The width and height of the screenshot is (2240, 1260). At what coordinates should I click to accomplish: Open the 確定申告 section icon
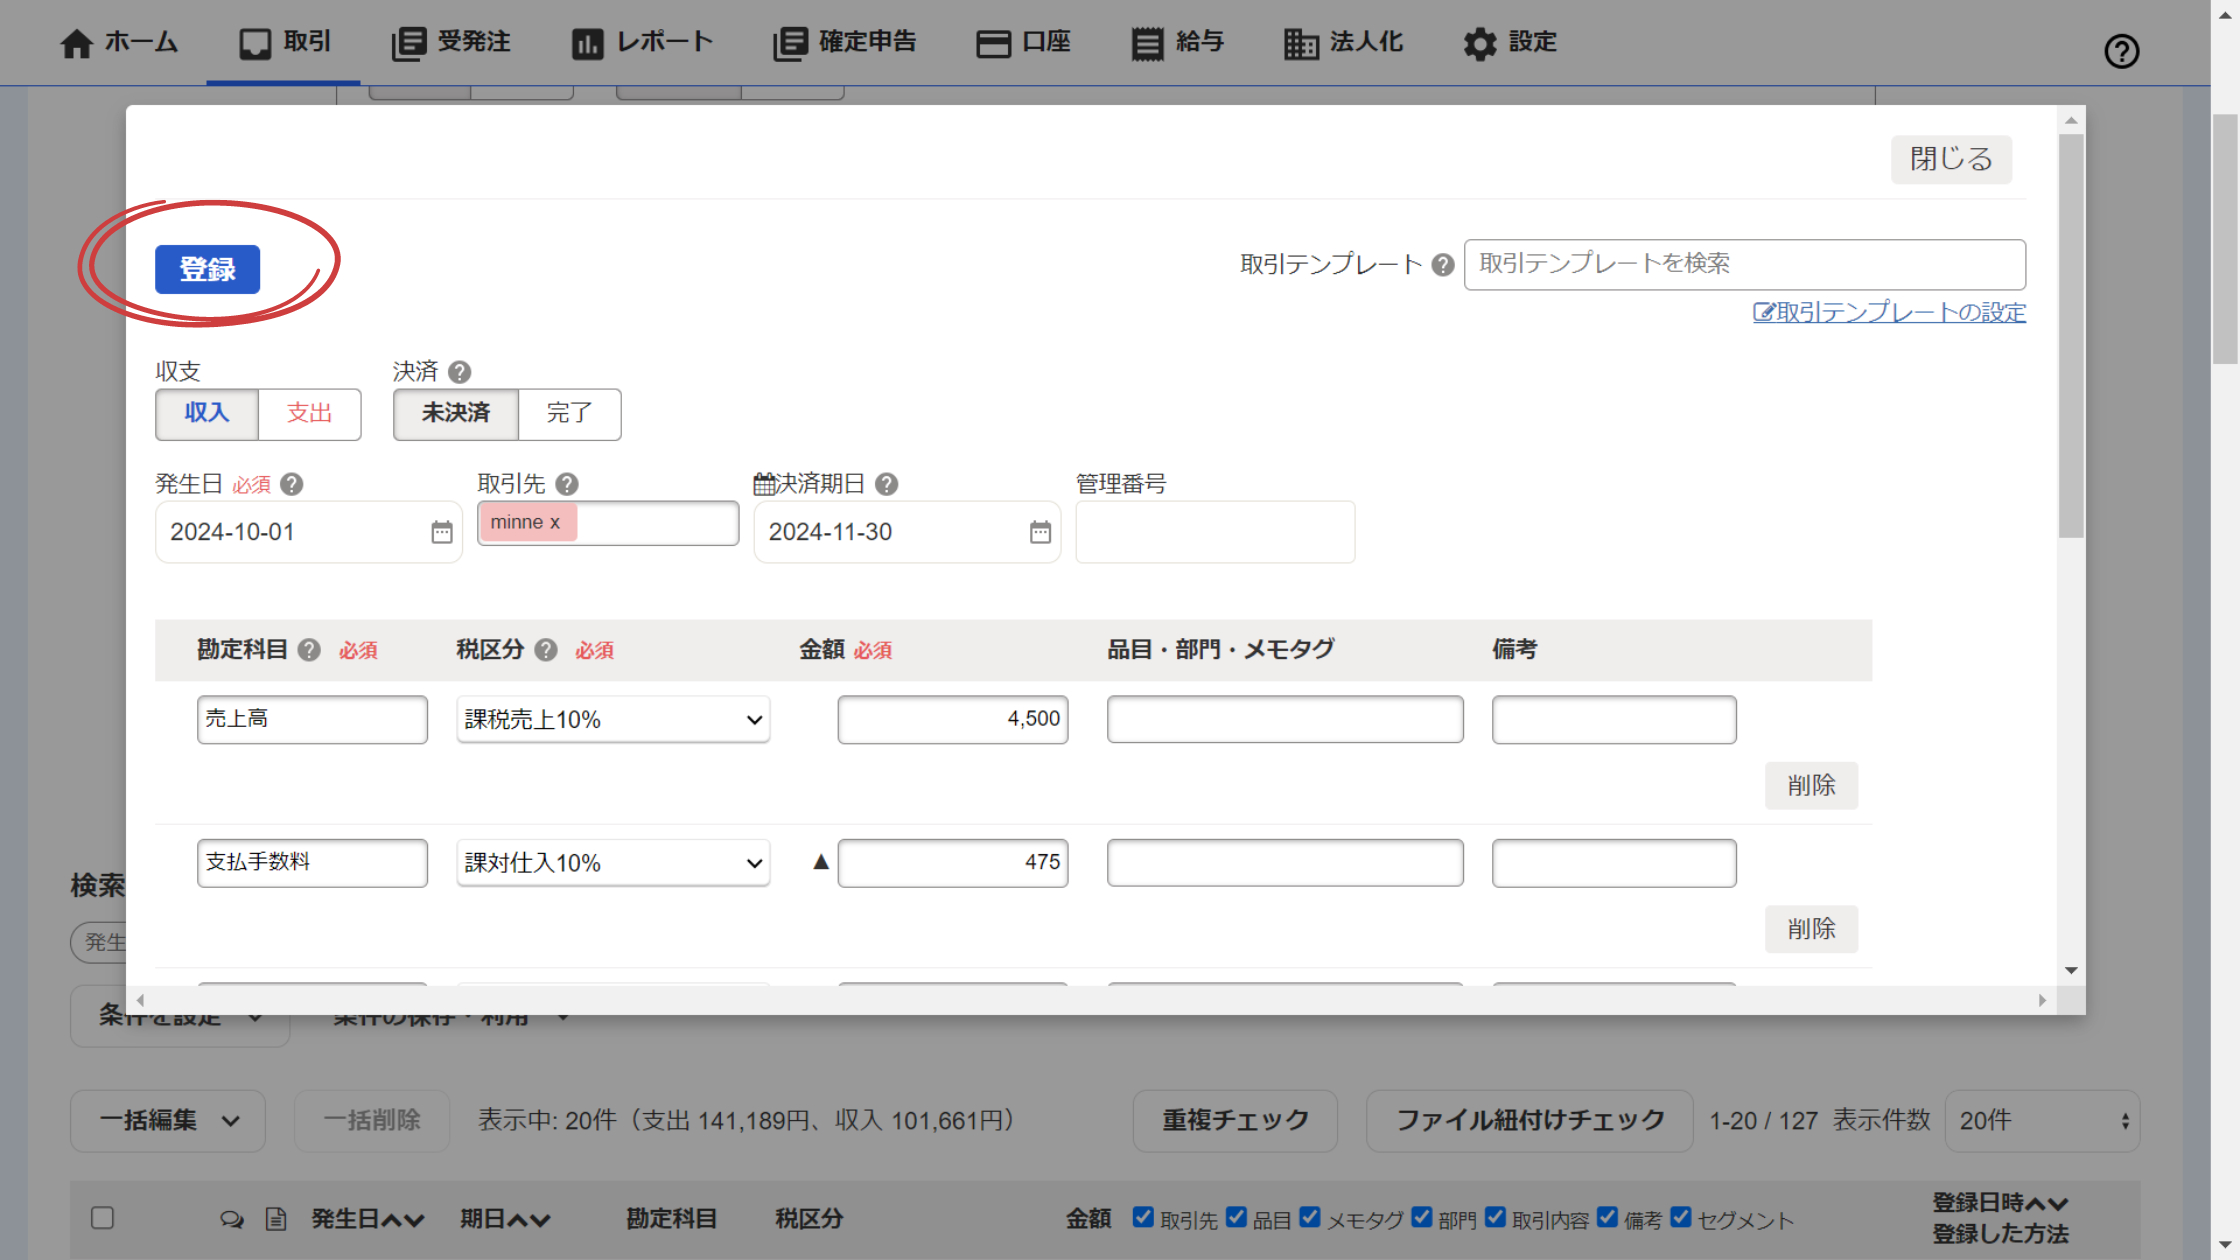tap(790, 43)
